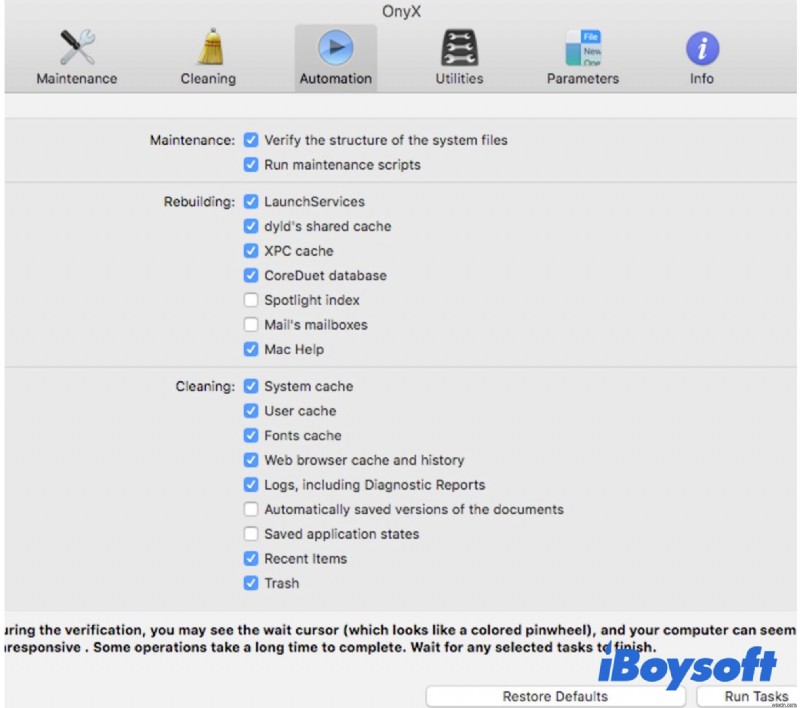
Task: Open the Parameters section
Action: coord(582,52)
